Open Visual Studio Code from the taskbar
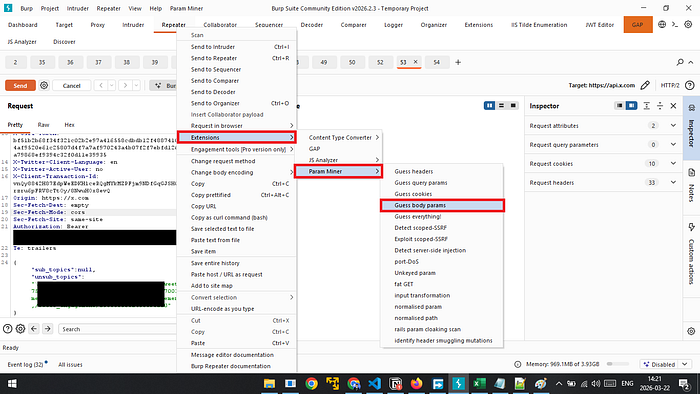The width and height of the screenshot is (700, 394). 375,383
